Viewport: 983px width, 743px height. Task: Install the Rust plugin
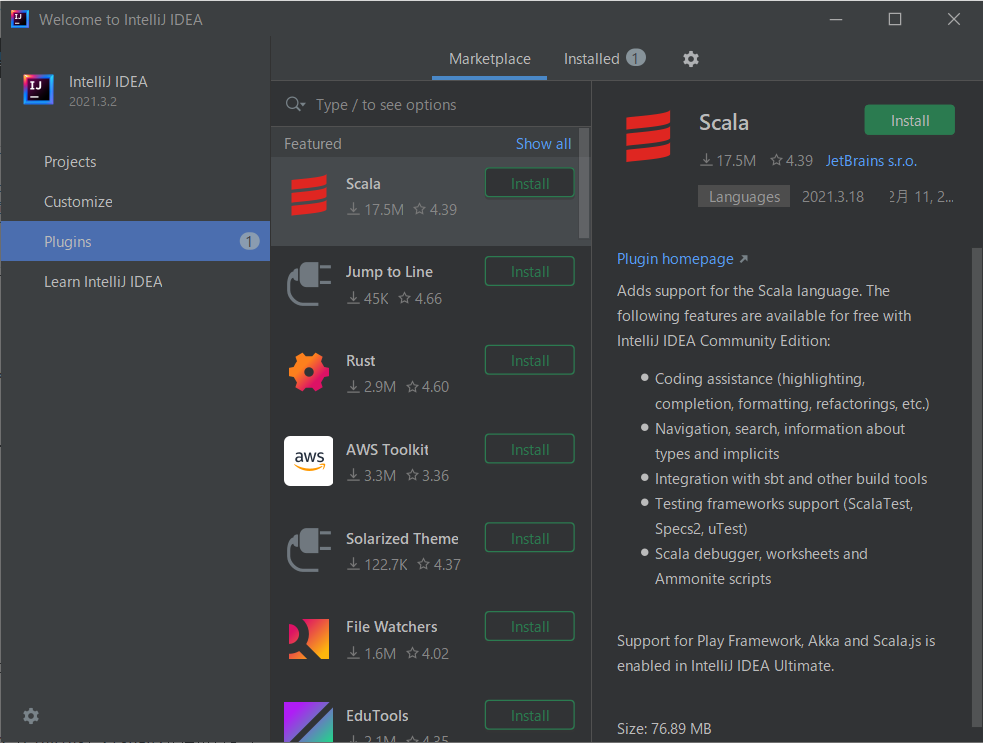tap(530, 361)
